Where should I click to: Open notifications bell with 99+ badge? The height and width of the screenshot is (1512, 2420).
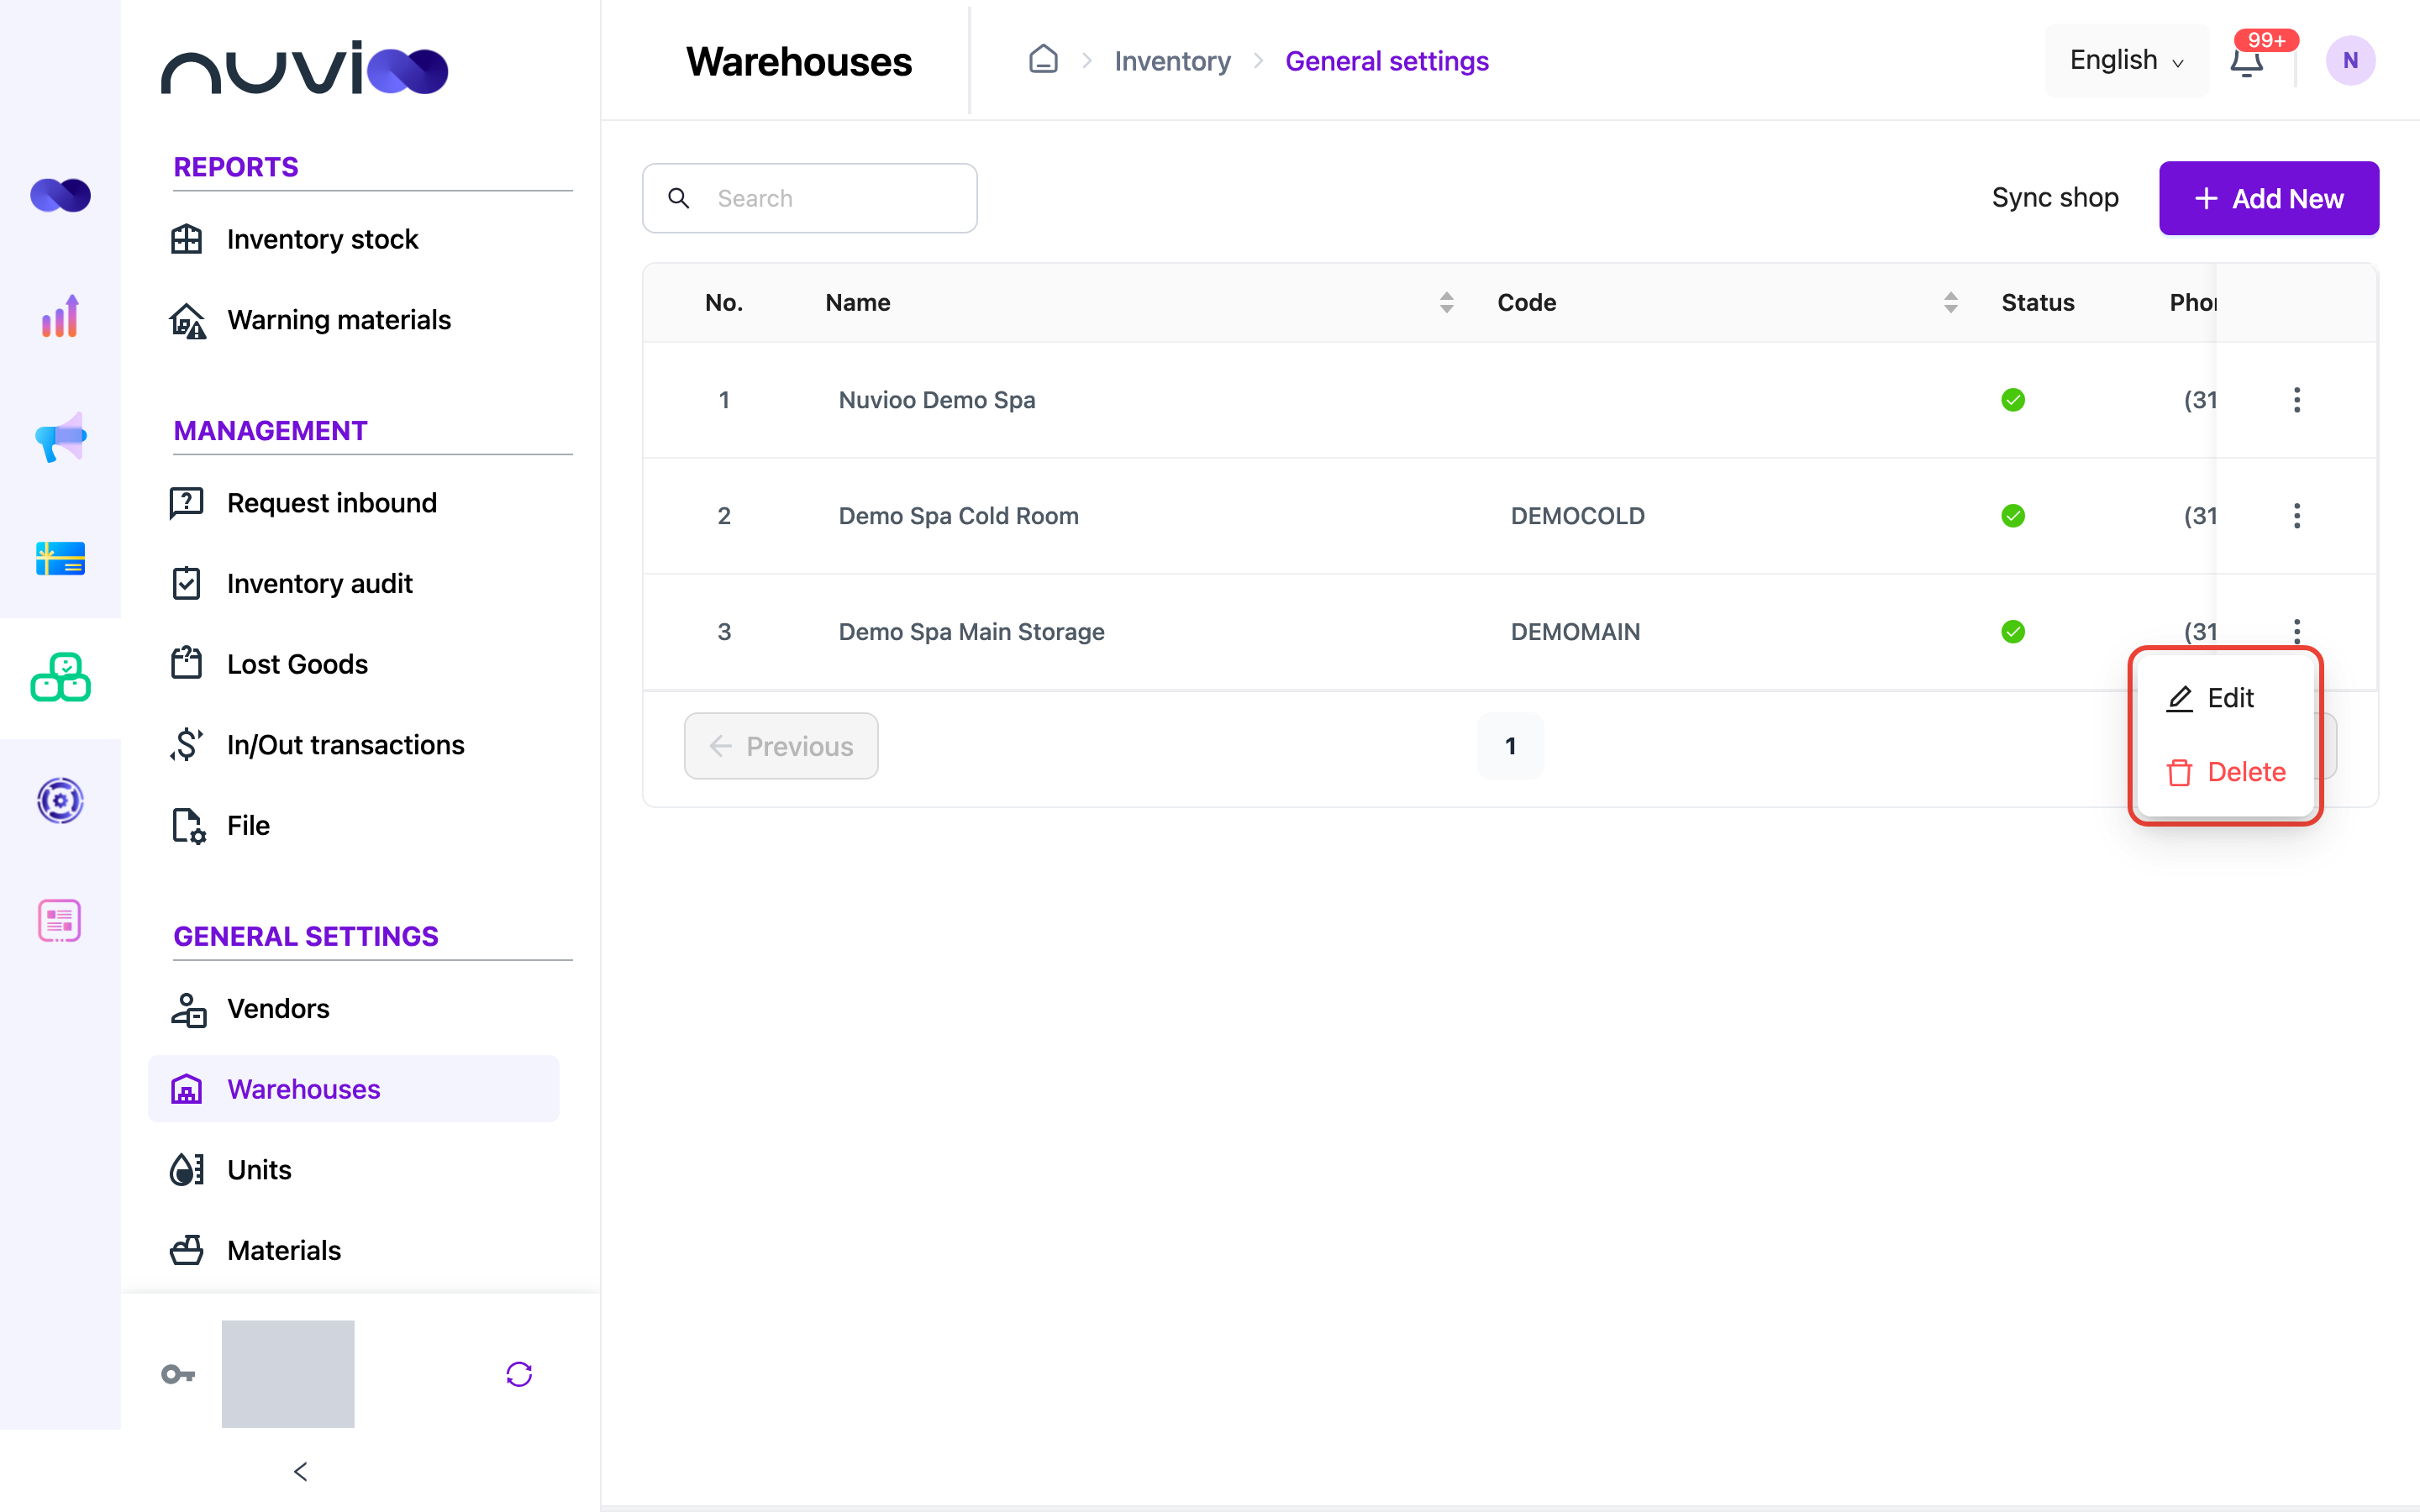[x=2247, y=60]
